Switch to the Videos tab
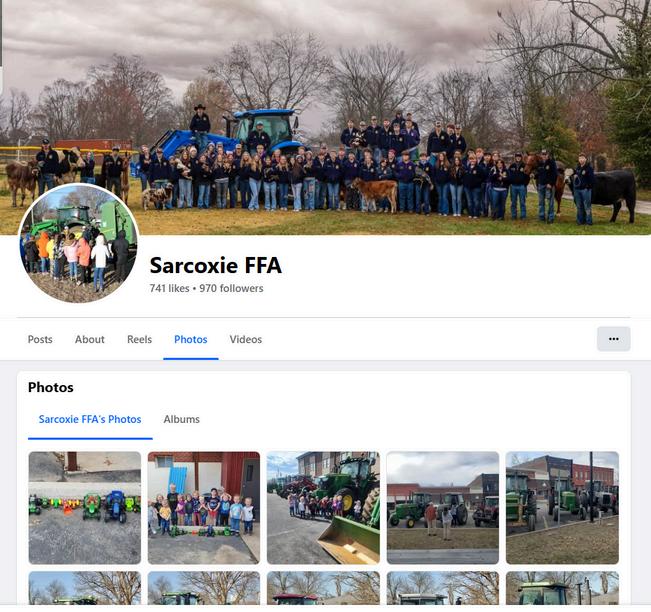The image size is (651, 612). (x=246, y=339)
